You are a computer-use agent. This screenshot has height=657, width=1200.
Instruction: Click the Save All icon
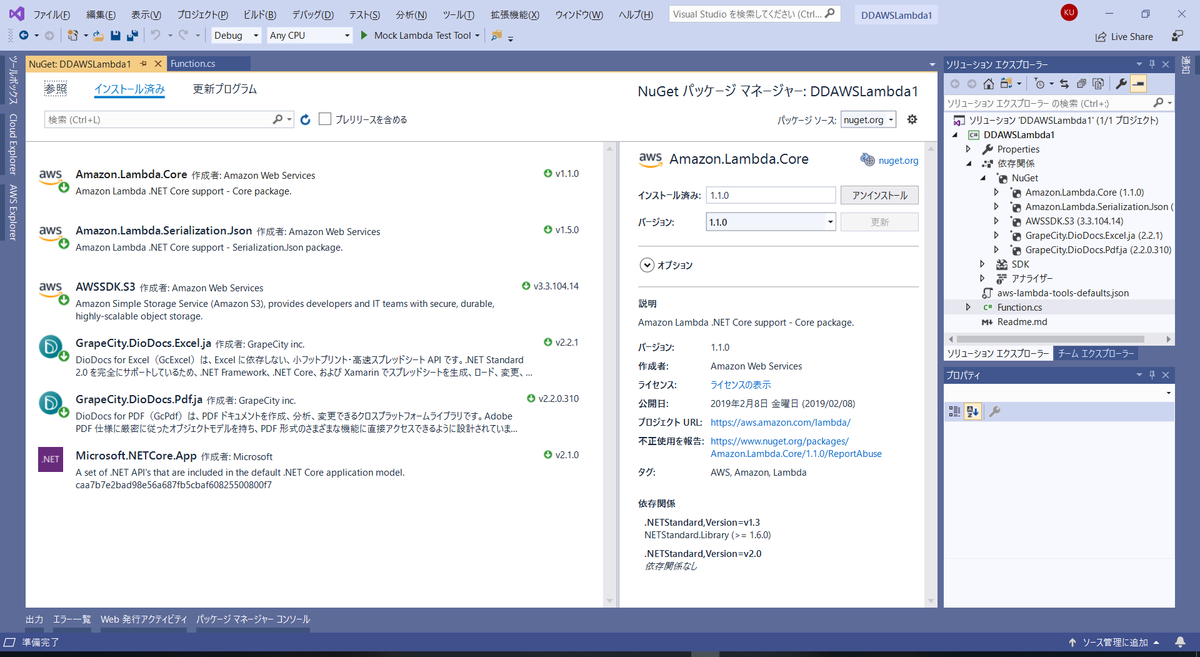132,35
